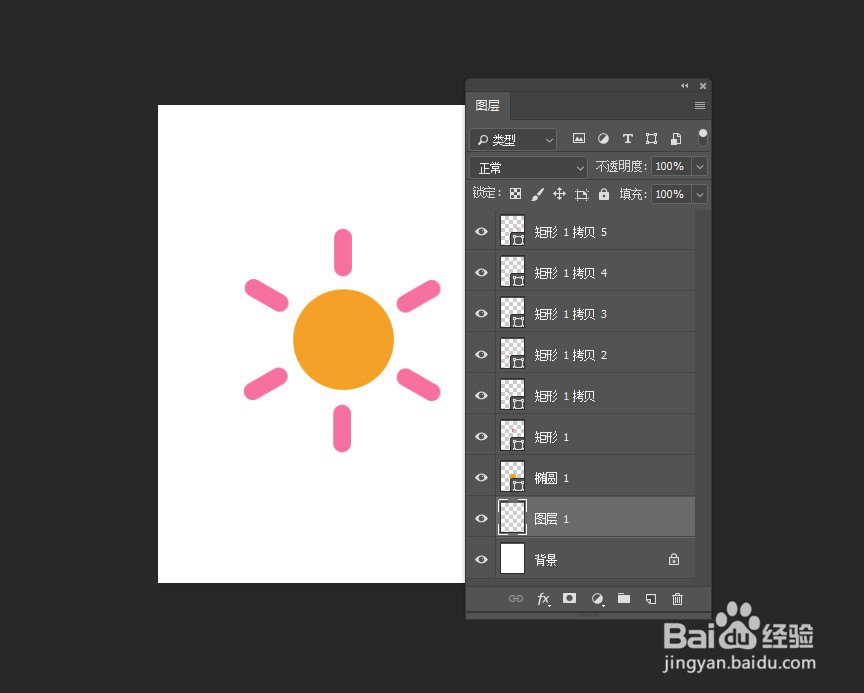Viewport: 864px width, 693px height.
Task: Lock position move icon
Action: (559, 194)
